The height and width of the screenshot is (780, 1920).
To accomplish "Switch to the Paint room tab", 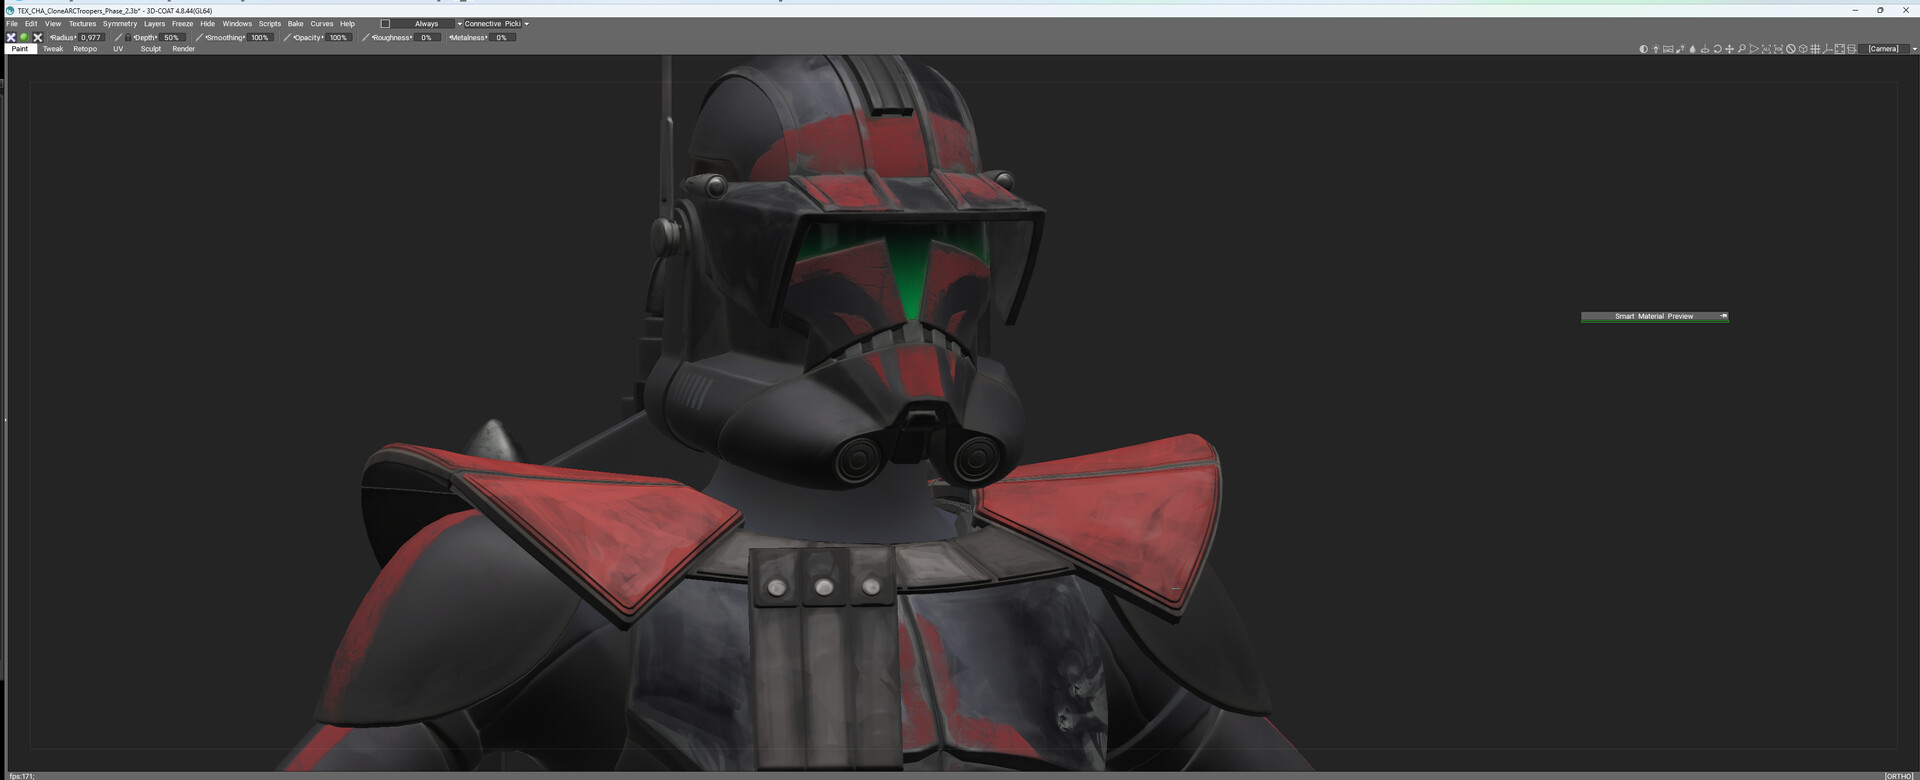I will (x=20, y=49).
